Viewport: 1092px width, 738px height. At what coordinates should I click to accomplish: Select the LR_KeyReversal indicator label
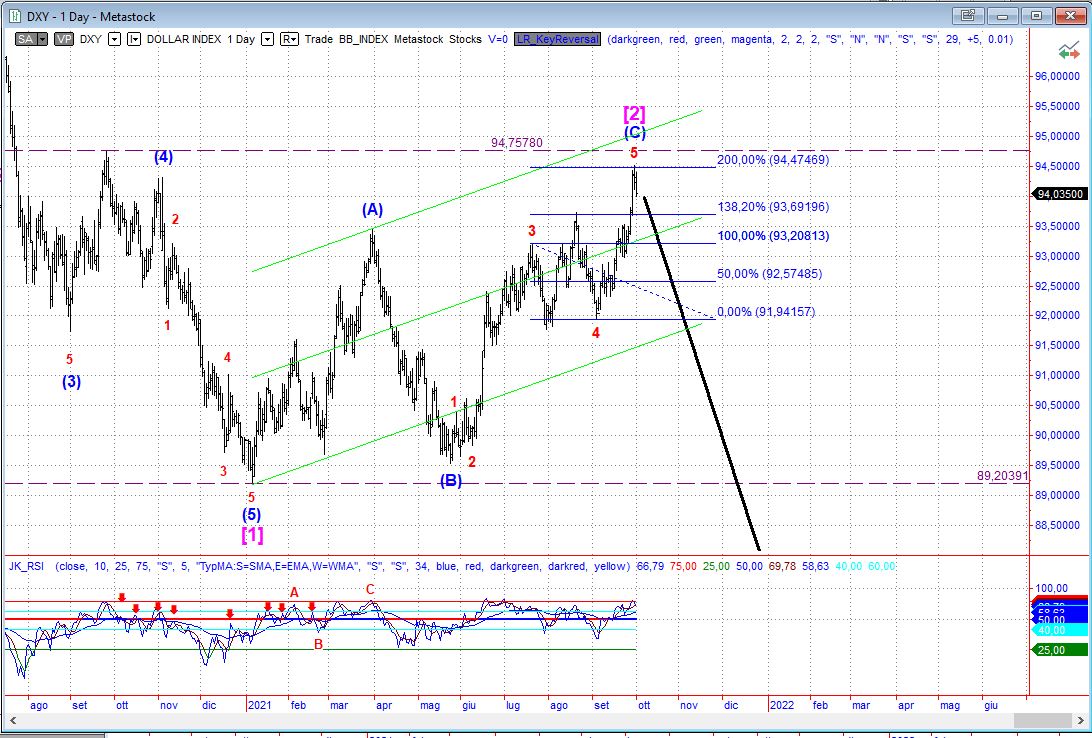tap(557, 39)
